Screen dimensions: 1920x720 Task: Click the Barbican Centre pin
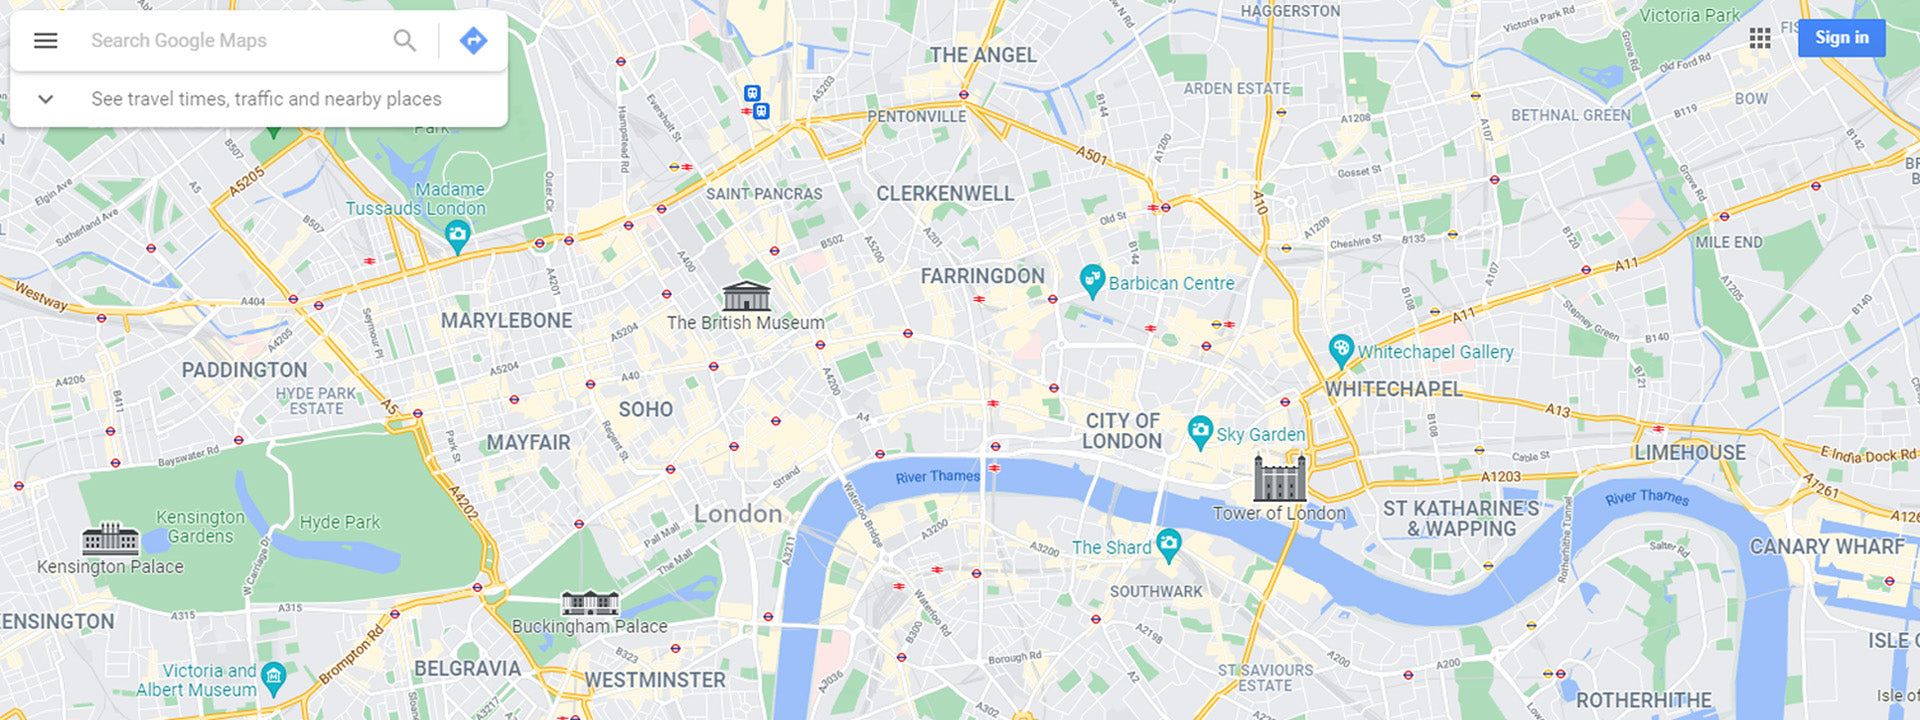pos(1092,281)
